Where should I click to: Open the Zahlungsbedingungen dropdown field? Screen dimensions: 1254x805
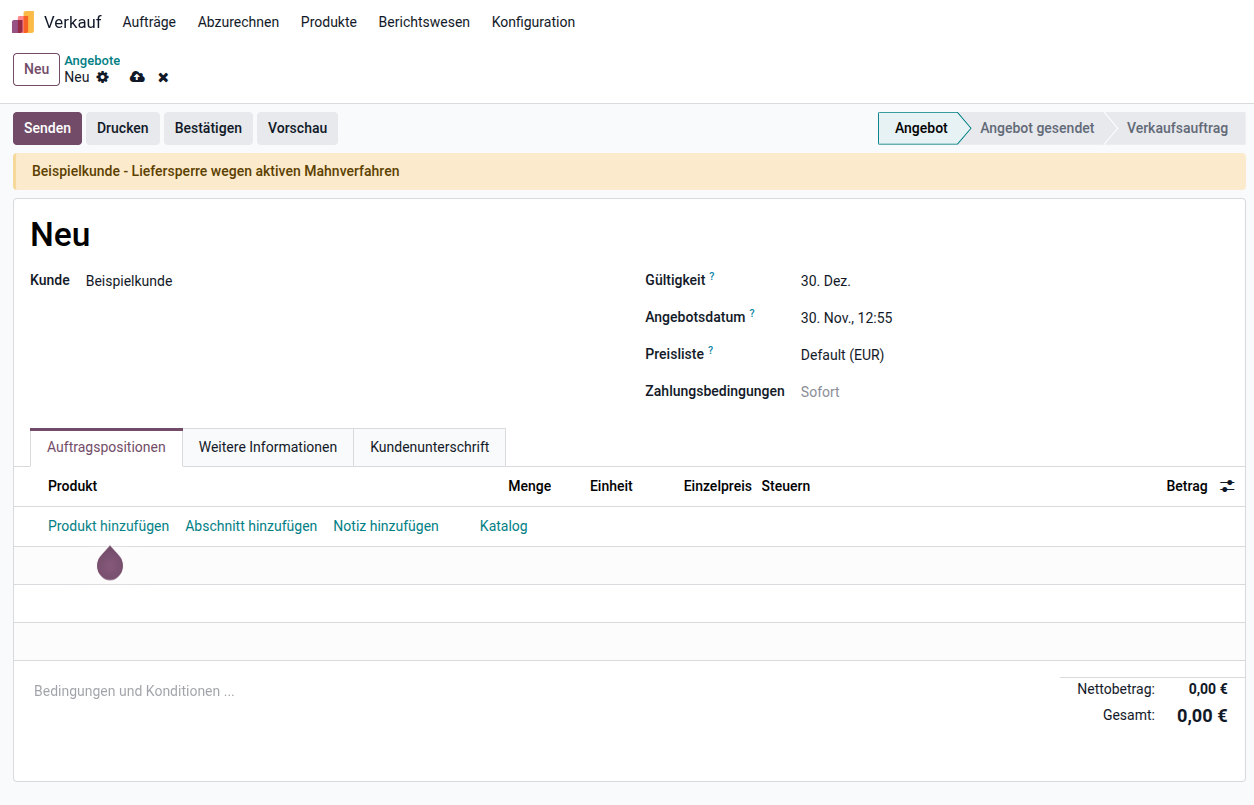tap(900, 392)
